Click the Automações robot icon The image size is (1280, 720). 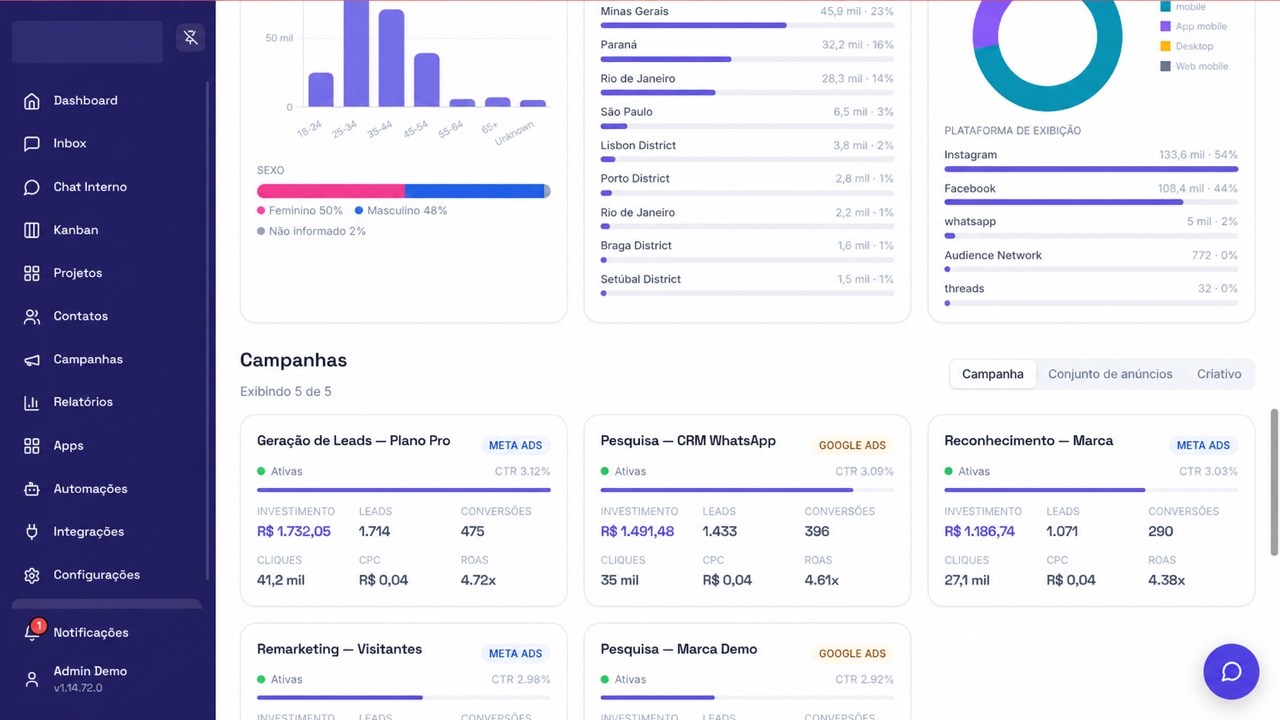click(32, 489)
